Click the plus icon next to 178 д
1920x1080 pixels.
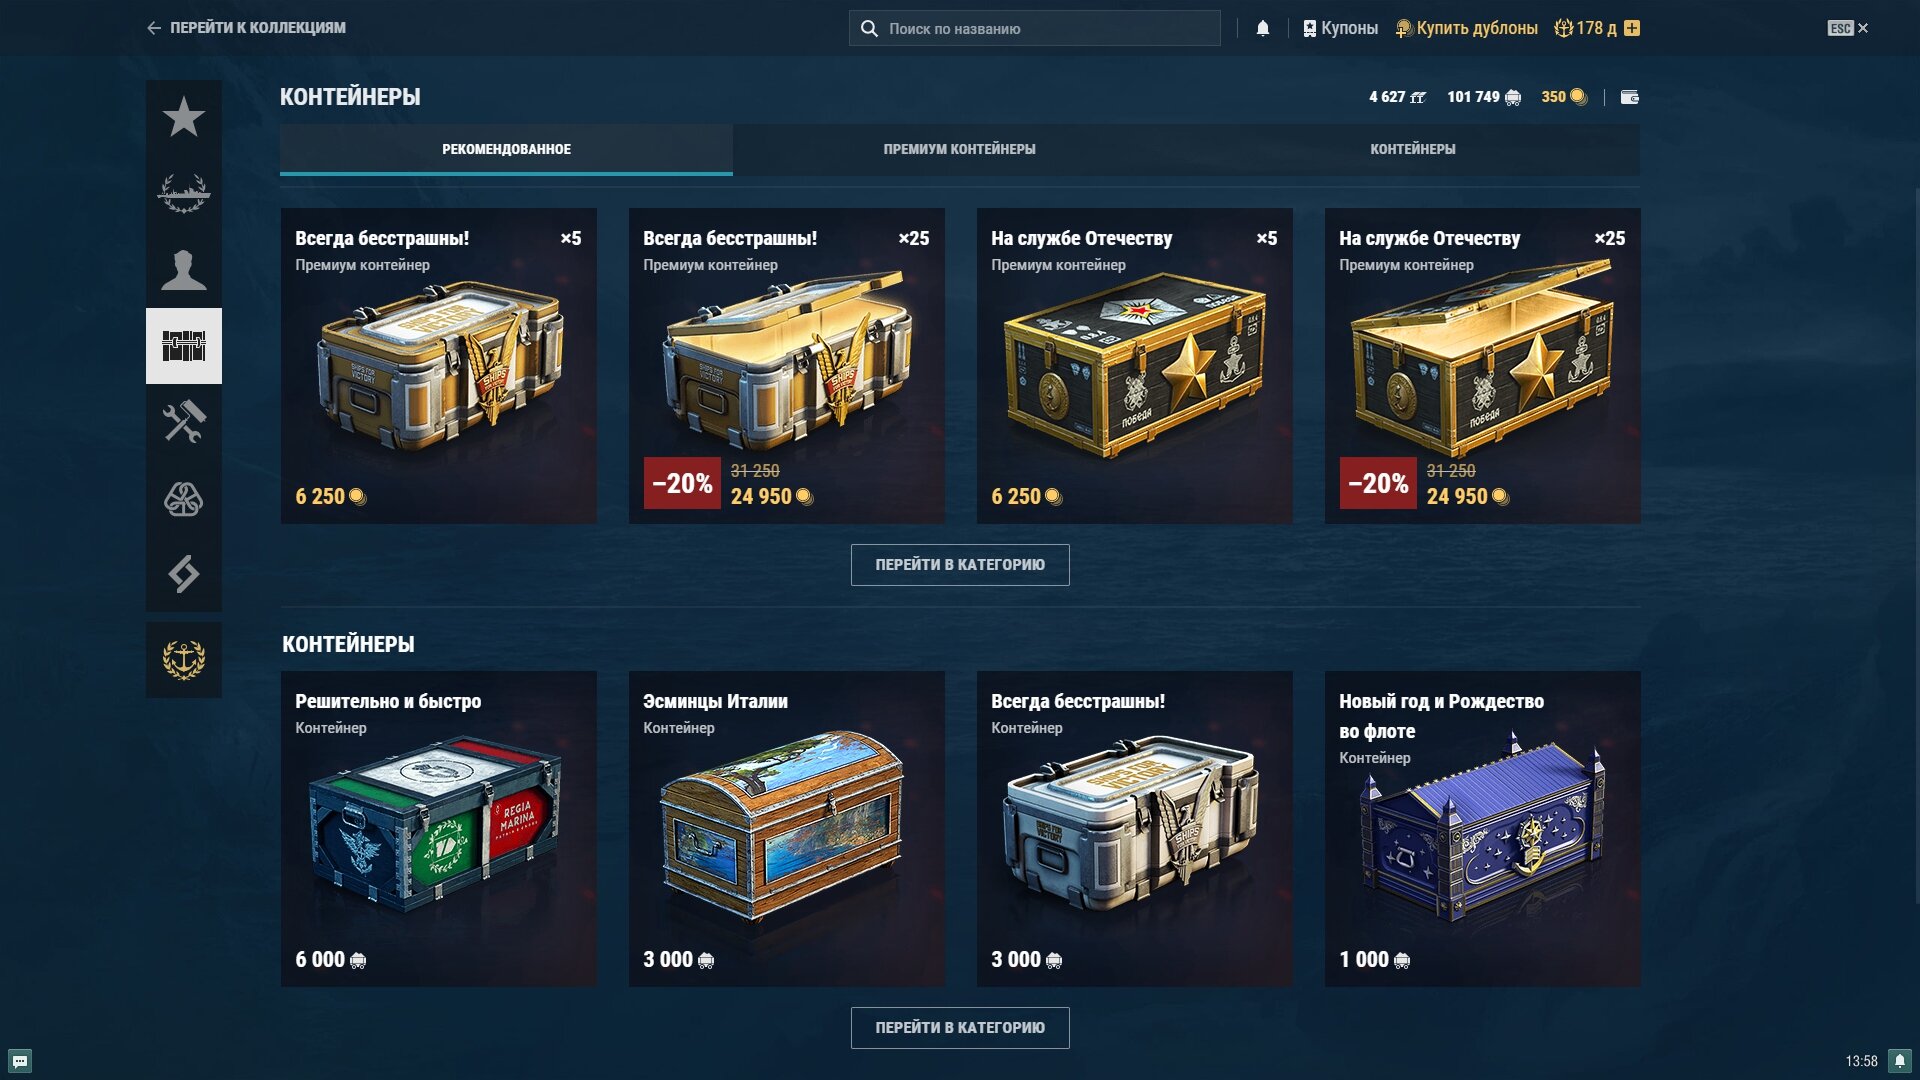[x=1632, y=28]
